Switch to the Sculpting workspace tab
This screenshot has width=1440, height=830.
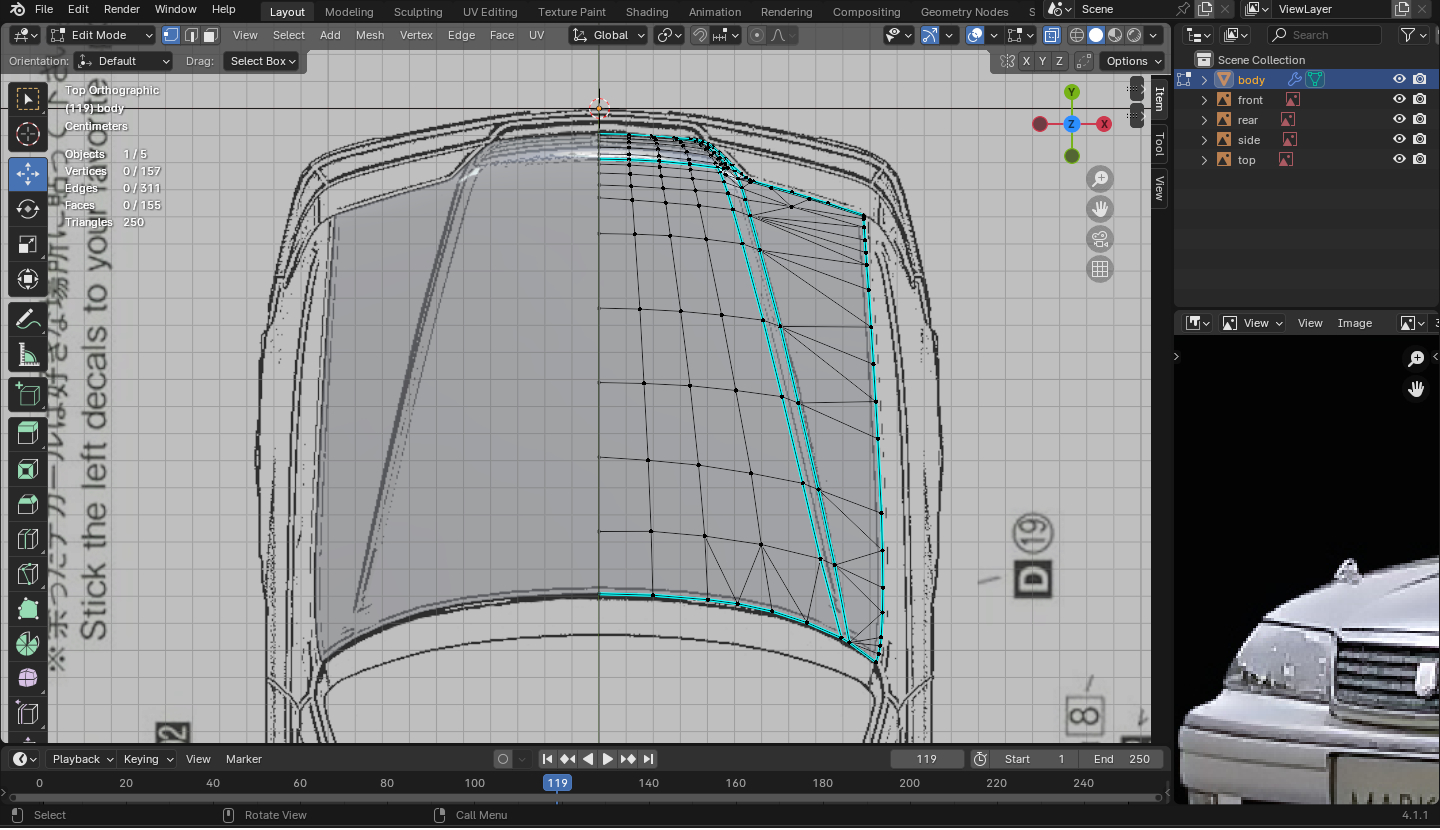click(x=418, y=12)
